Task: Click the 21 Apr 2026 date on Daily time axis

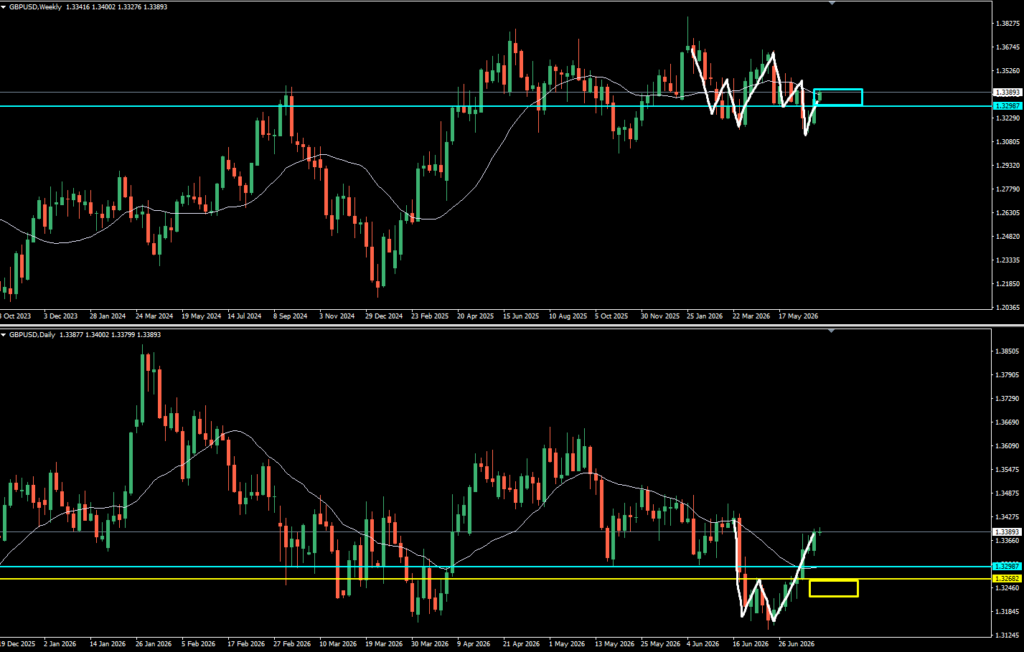Action: click(x=521, y=644)
